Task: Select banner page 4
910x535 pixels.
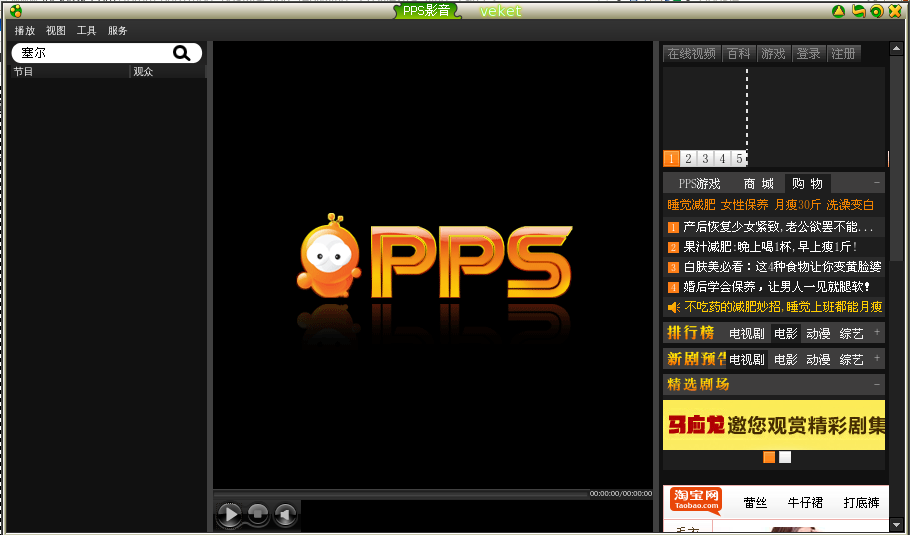Action: (x=723, y=158)
